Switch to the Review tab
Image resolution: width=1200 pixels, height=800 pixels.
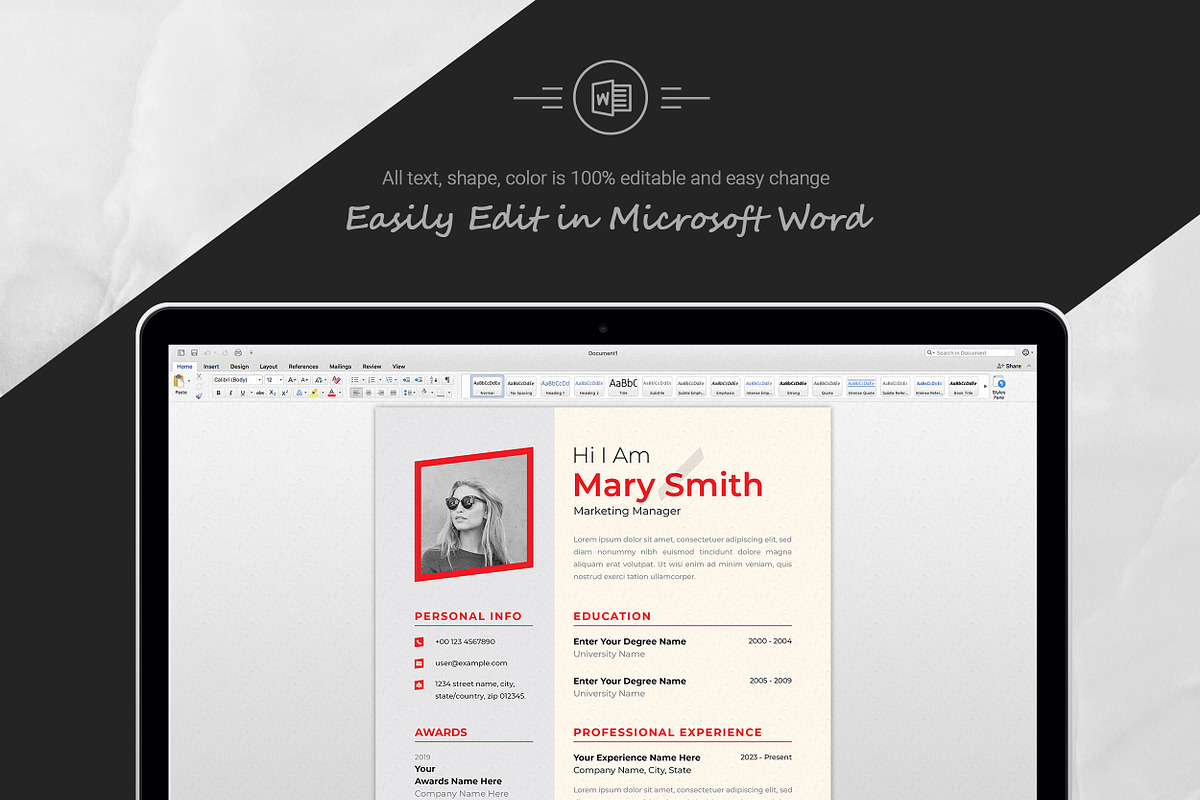tap(372, 366)
